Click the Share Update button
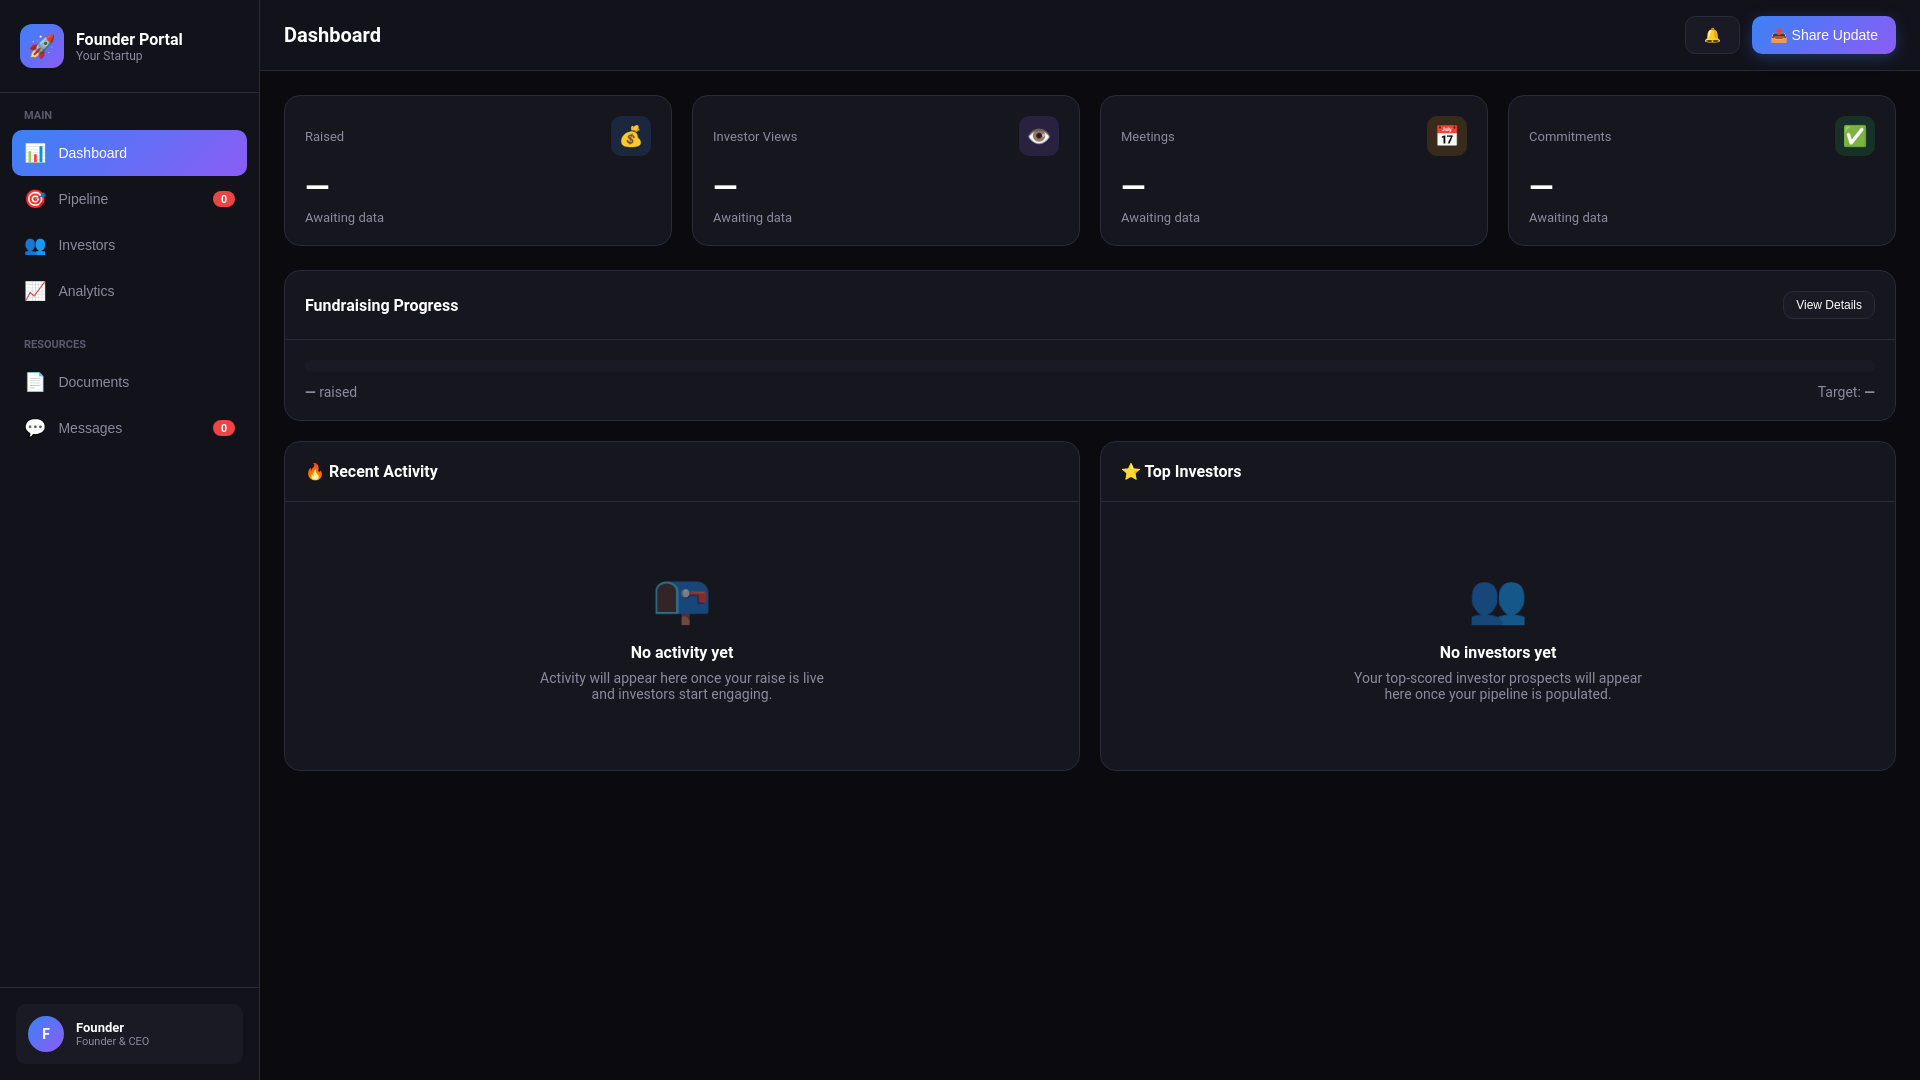This screenshot has width=1920, height=1080. 1824,35
